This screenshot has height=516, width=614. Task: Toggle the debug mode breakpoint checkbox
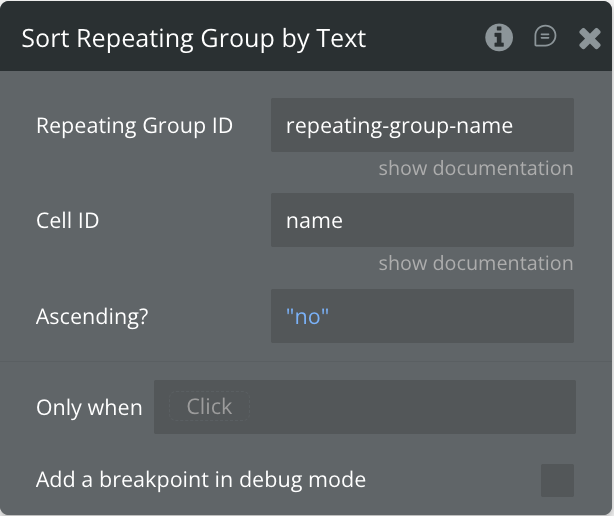point(557,480)
